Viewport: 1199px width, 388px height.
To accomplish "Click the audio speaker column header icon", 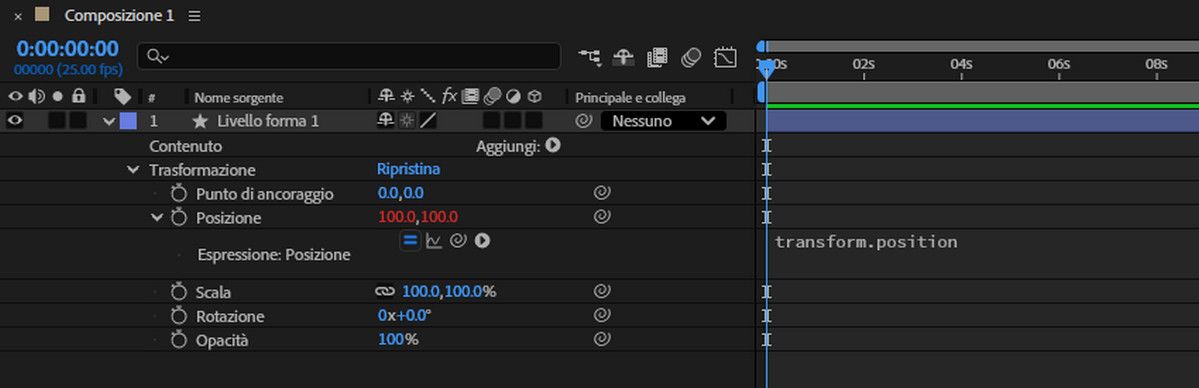I will (x=36, y=96).
